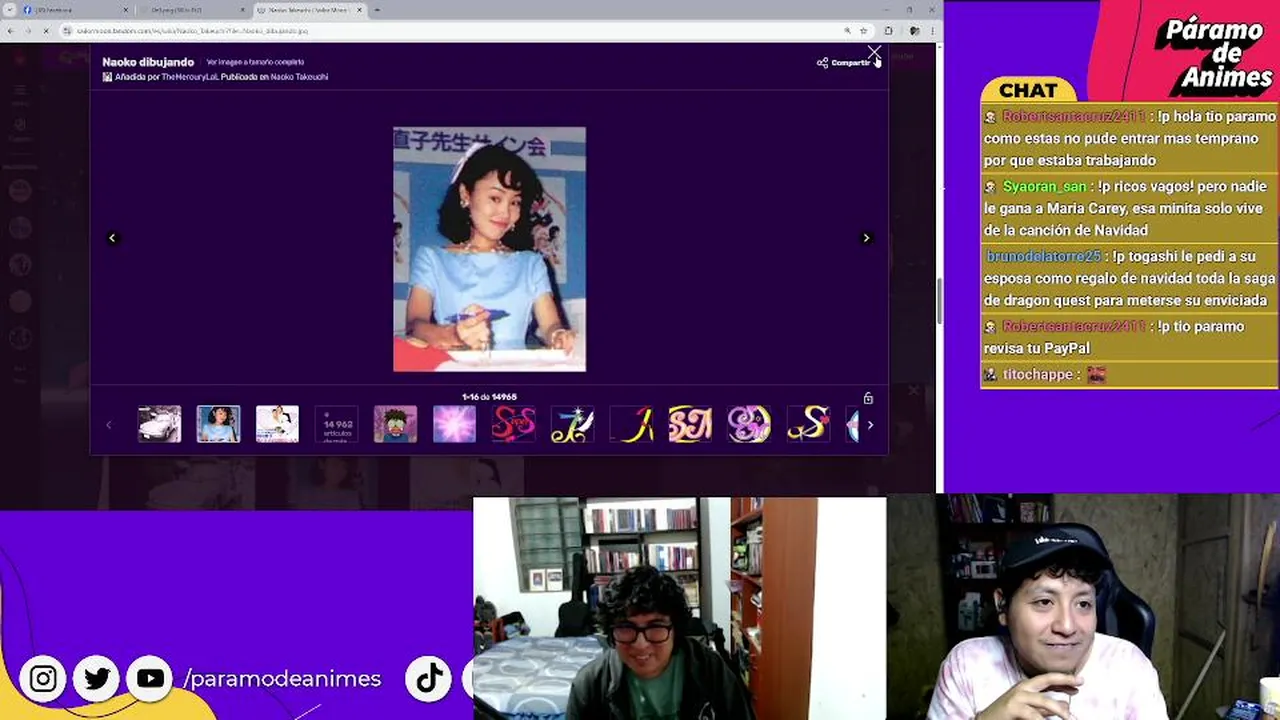Click the padlock icon above the carousel

point(868,398)
